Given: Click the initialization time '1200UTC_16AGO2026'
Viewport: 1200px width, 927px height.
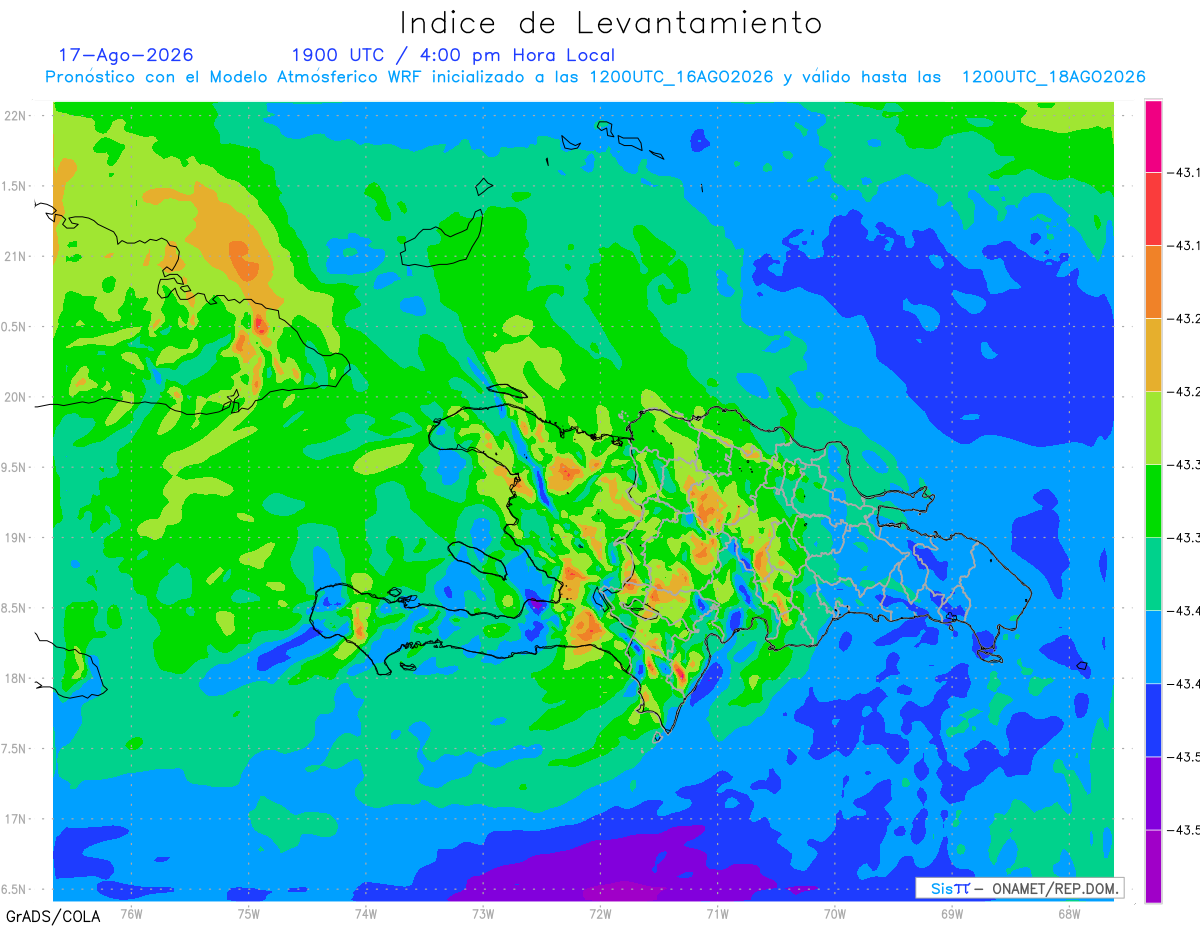Looking at the screenshot, I should coord(681,77).
